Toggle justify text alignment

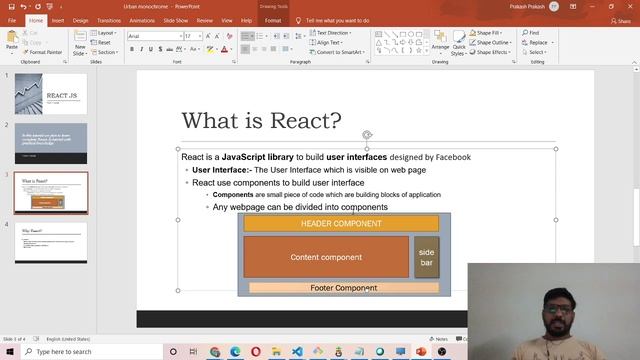[273, 49]
